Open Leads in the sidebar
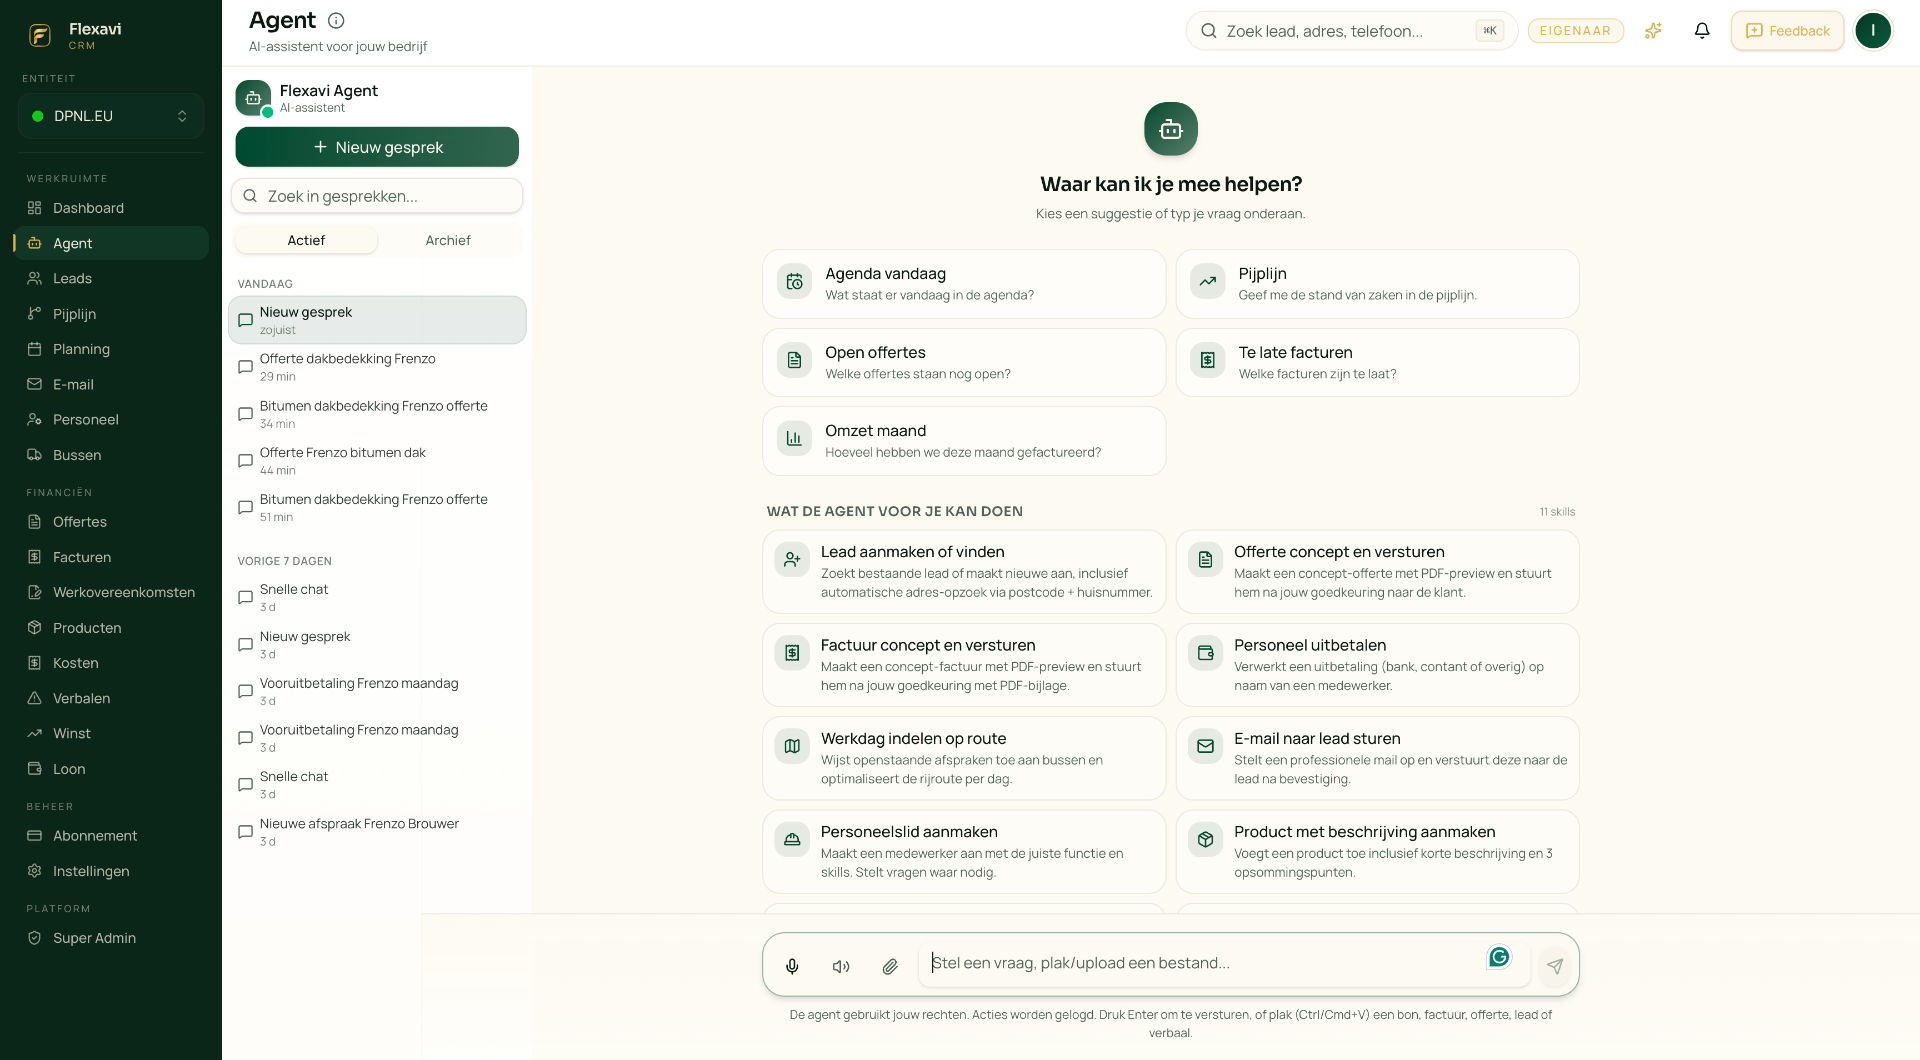The width and height of the screenshot is (1920, 1060). click(x=111, y=279)
